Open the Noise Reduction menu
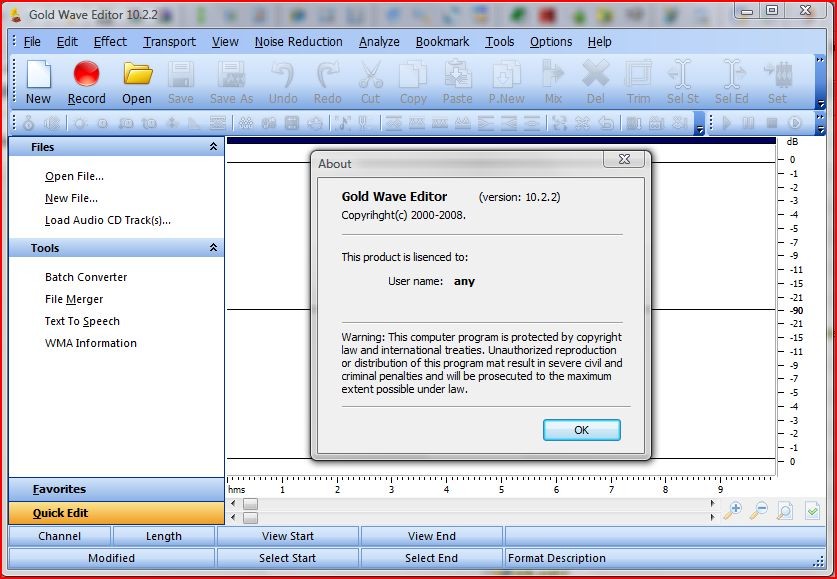Viewport: 837px width, 579px height. [x=298, y=42]
